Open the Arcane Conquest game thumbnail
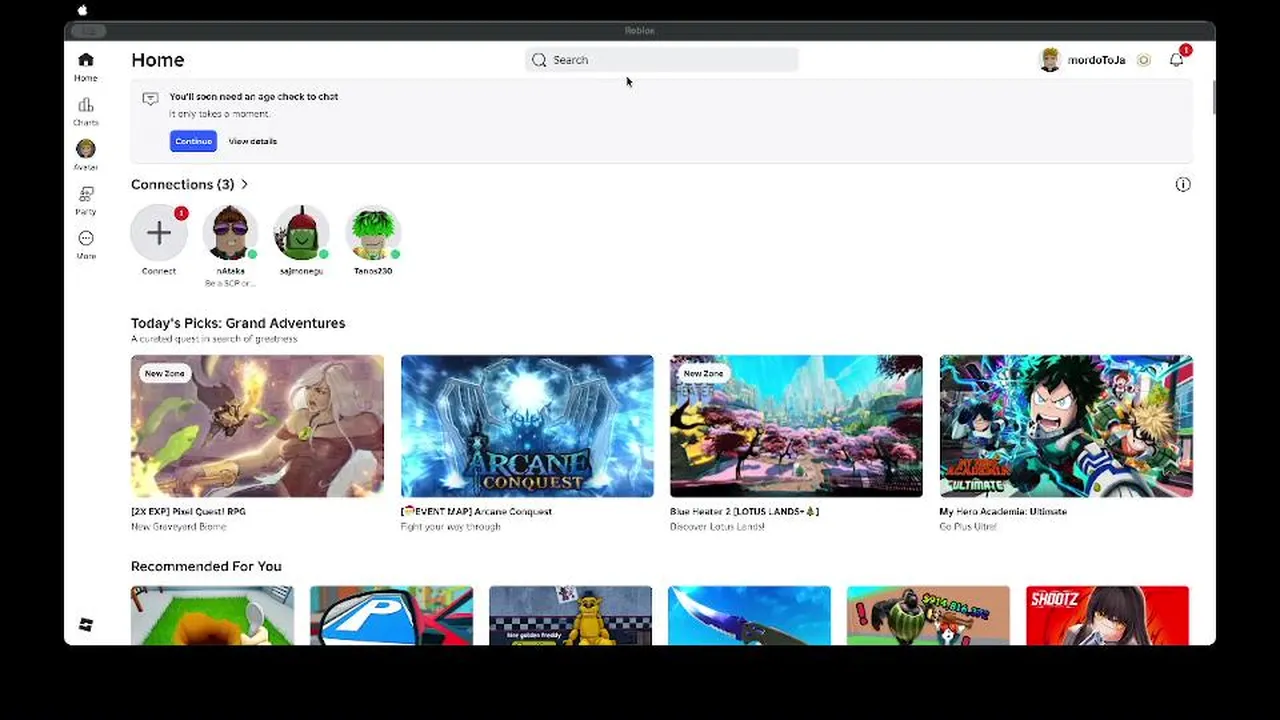 (527, 426)
